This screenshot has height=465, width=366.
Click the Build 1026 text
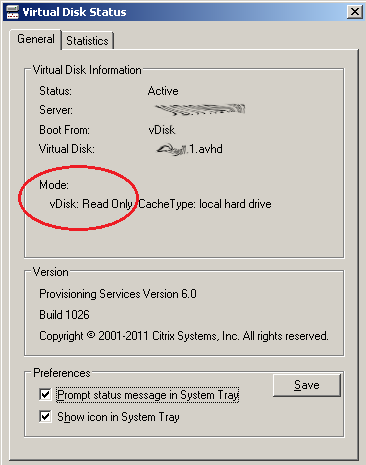point(64,315)
